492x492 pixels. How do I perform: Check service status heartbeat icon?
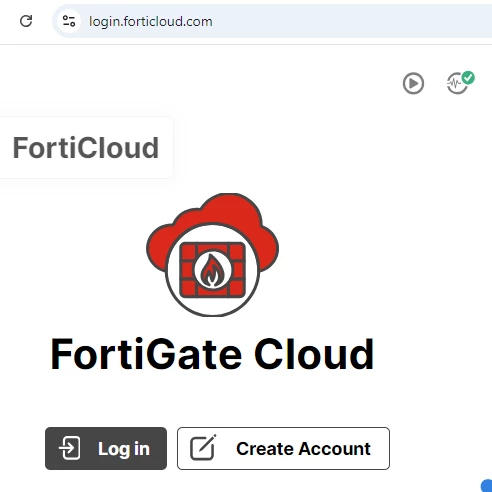pyautogui.click(x=460, y=83)
